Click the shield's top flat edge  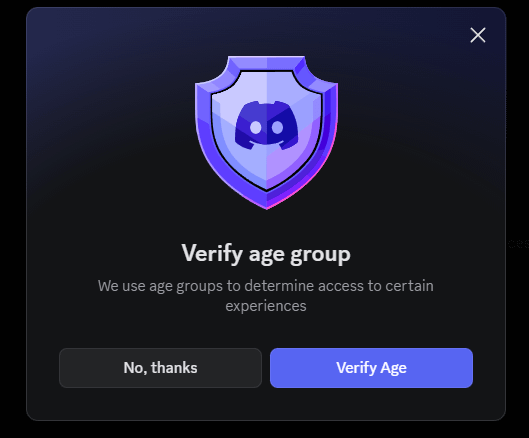pos(267,60)
